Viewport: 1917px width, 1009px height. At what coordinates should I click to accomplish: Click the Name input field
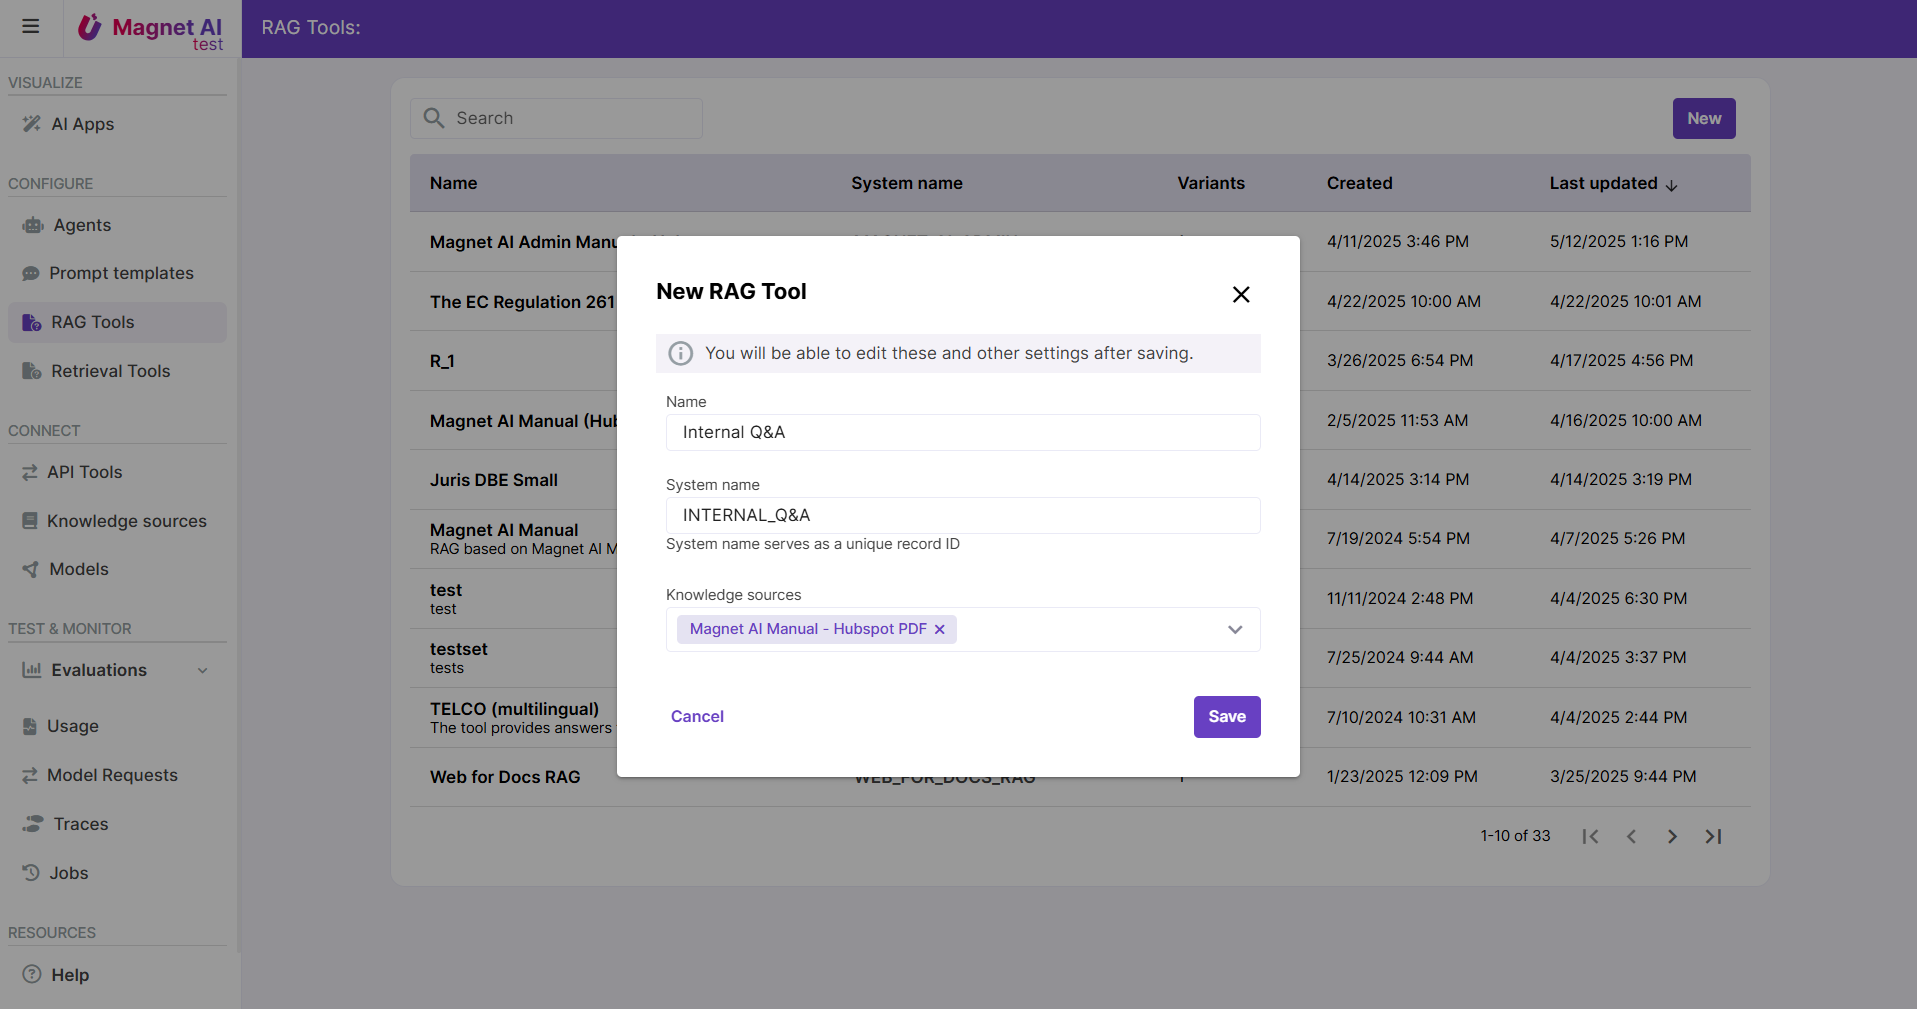[x=962, y=433]
